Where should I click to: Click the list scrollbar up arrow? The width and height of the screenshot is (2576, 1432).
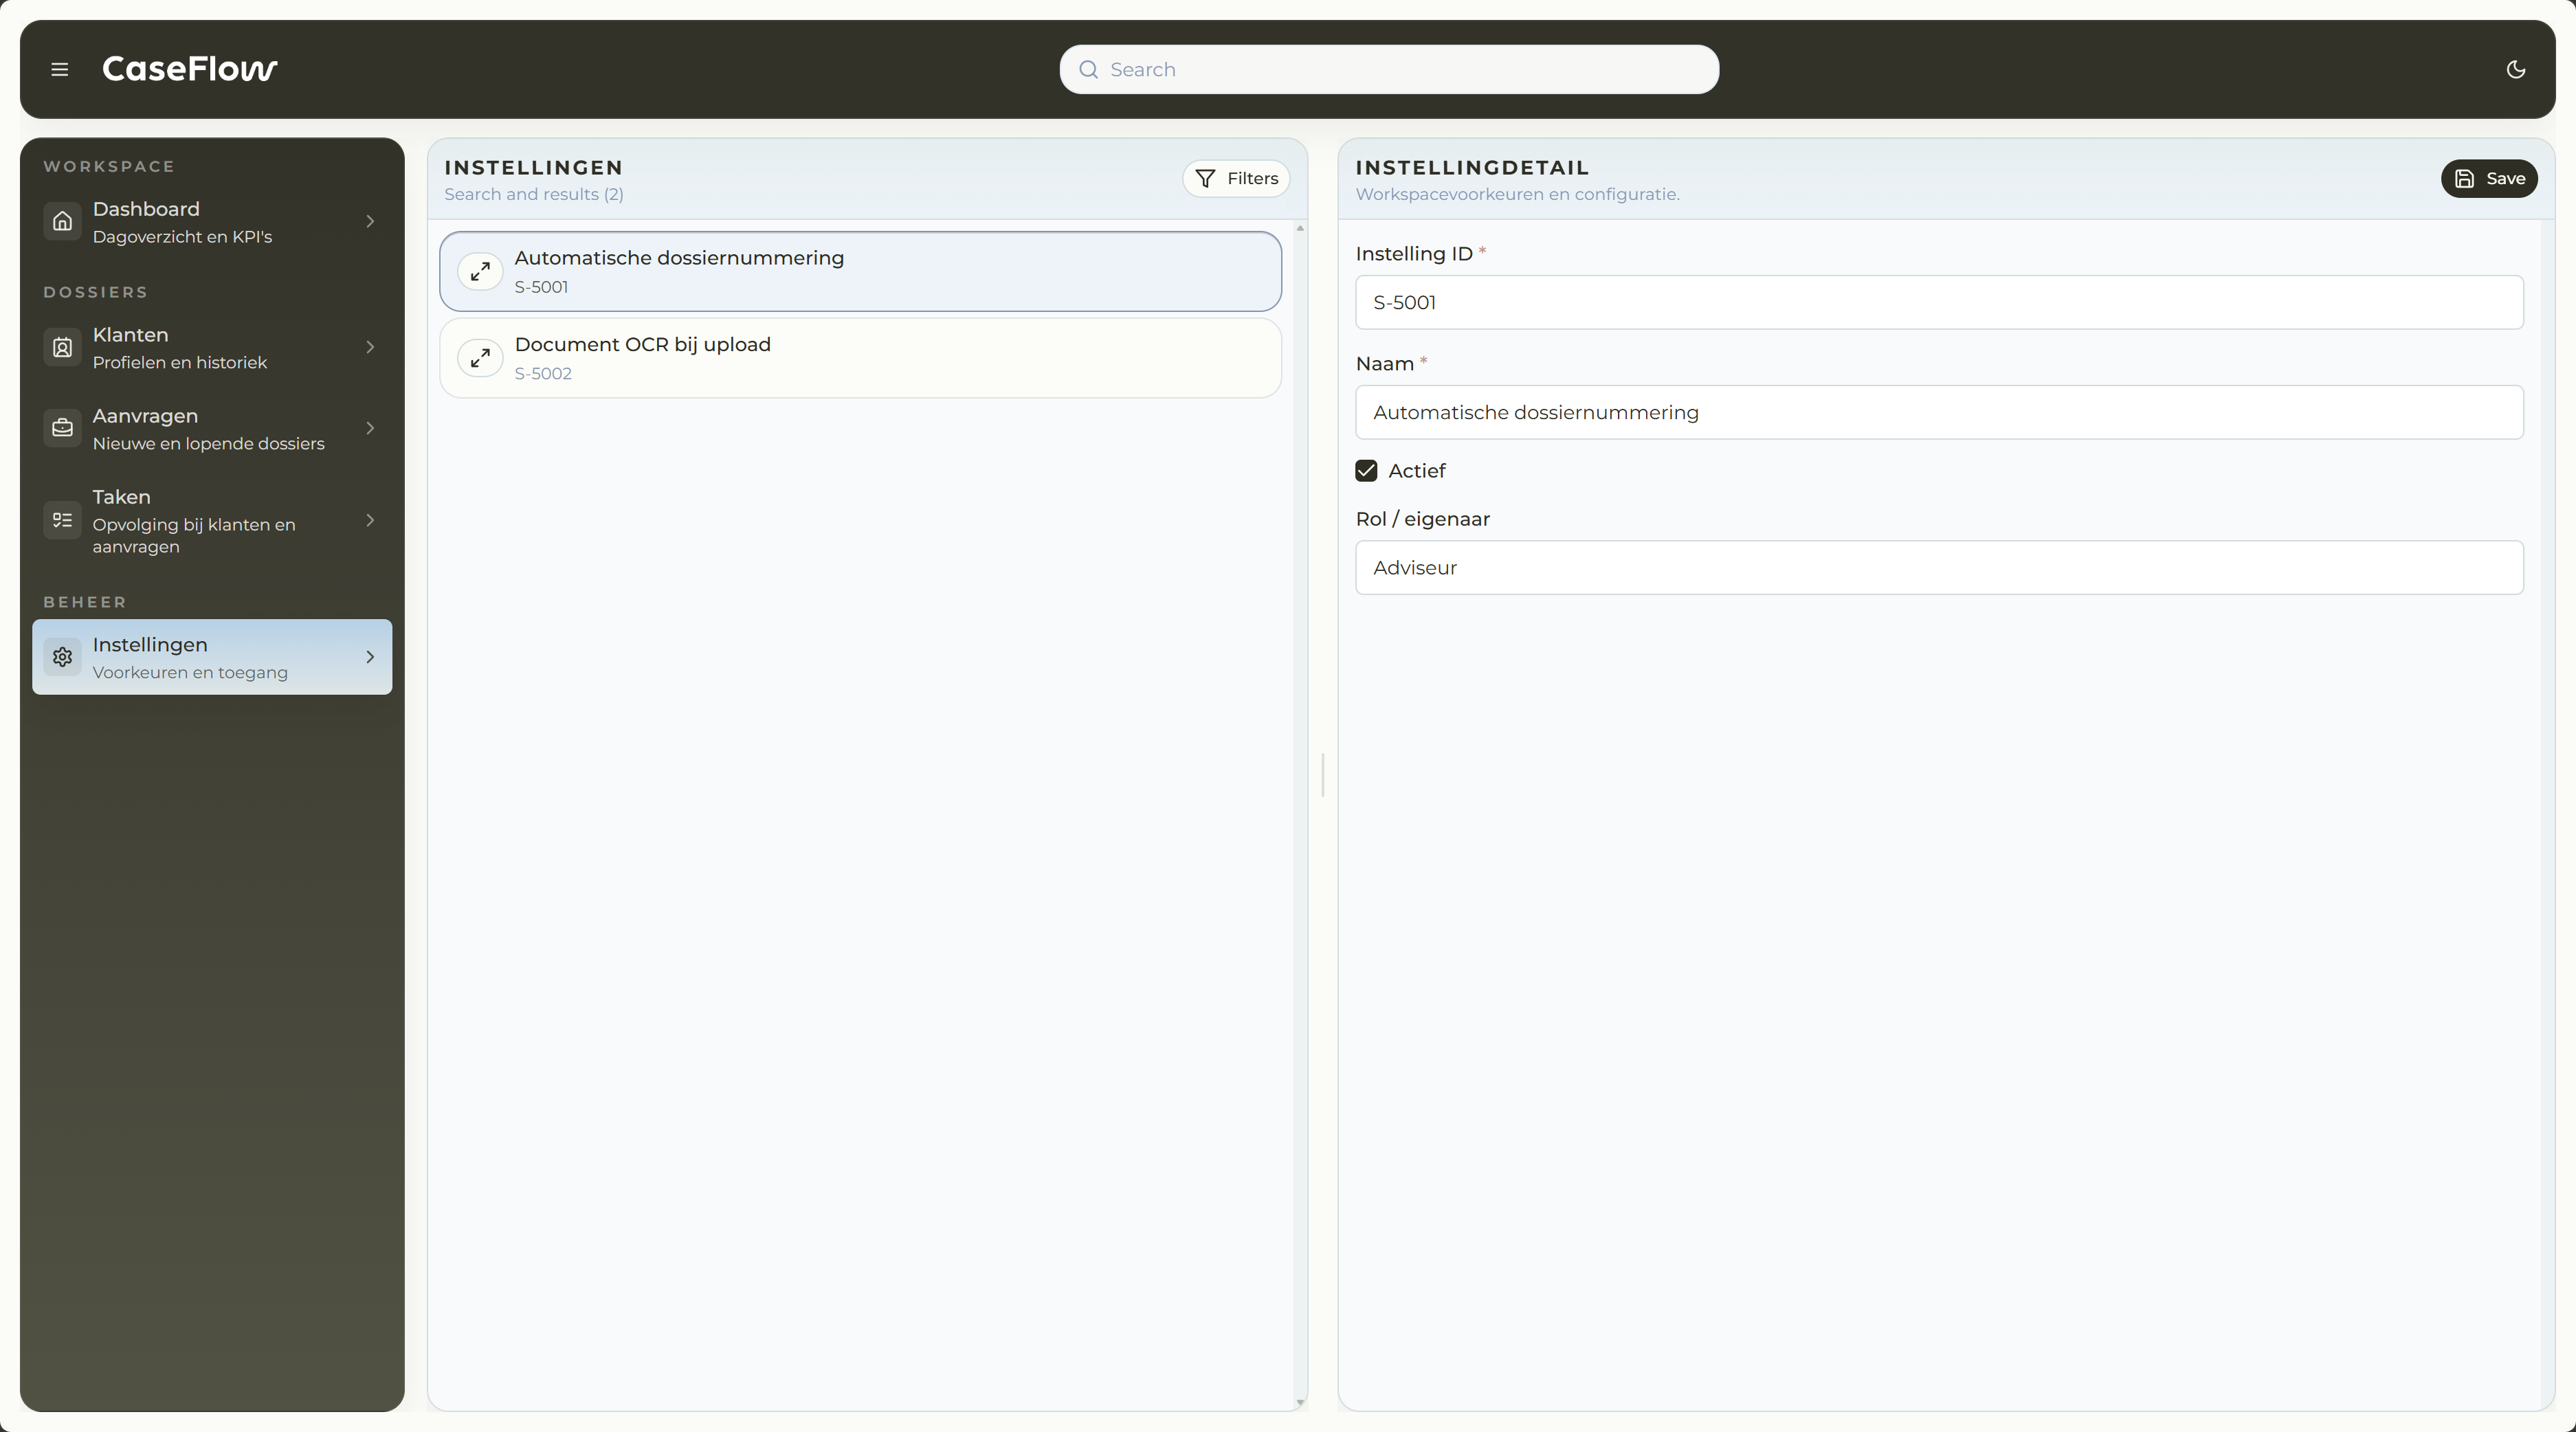point(1300,228)
